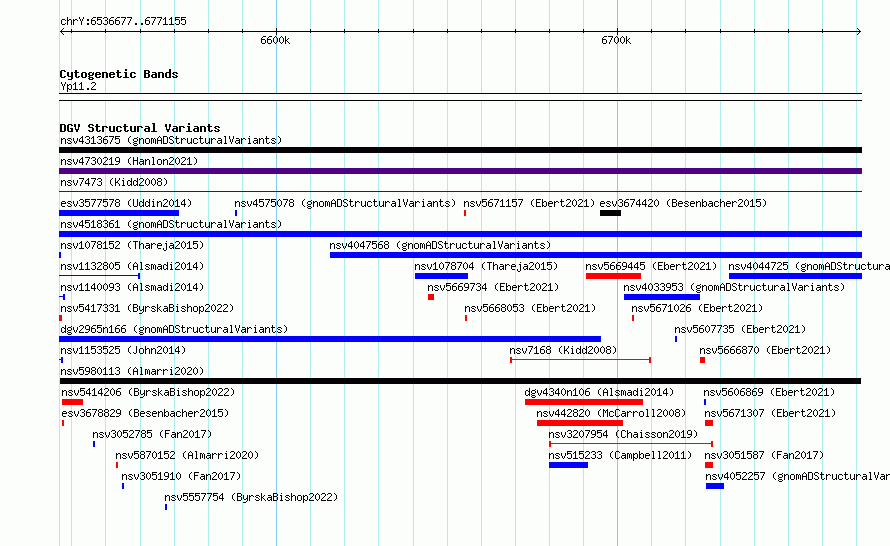This screenshot has width=890, height=546.
Task: Click nsv442820 (McCarroll2008) label
Action: pos(611,413)
